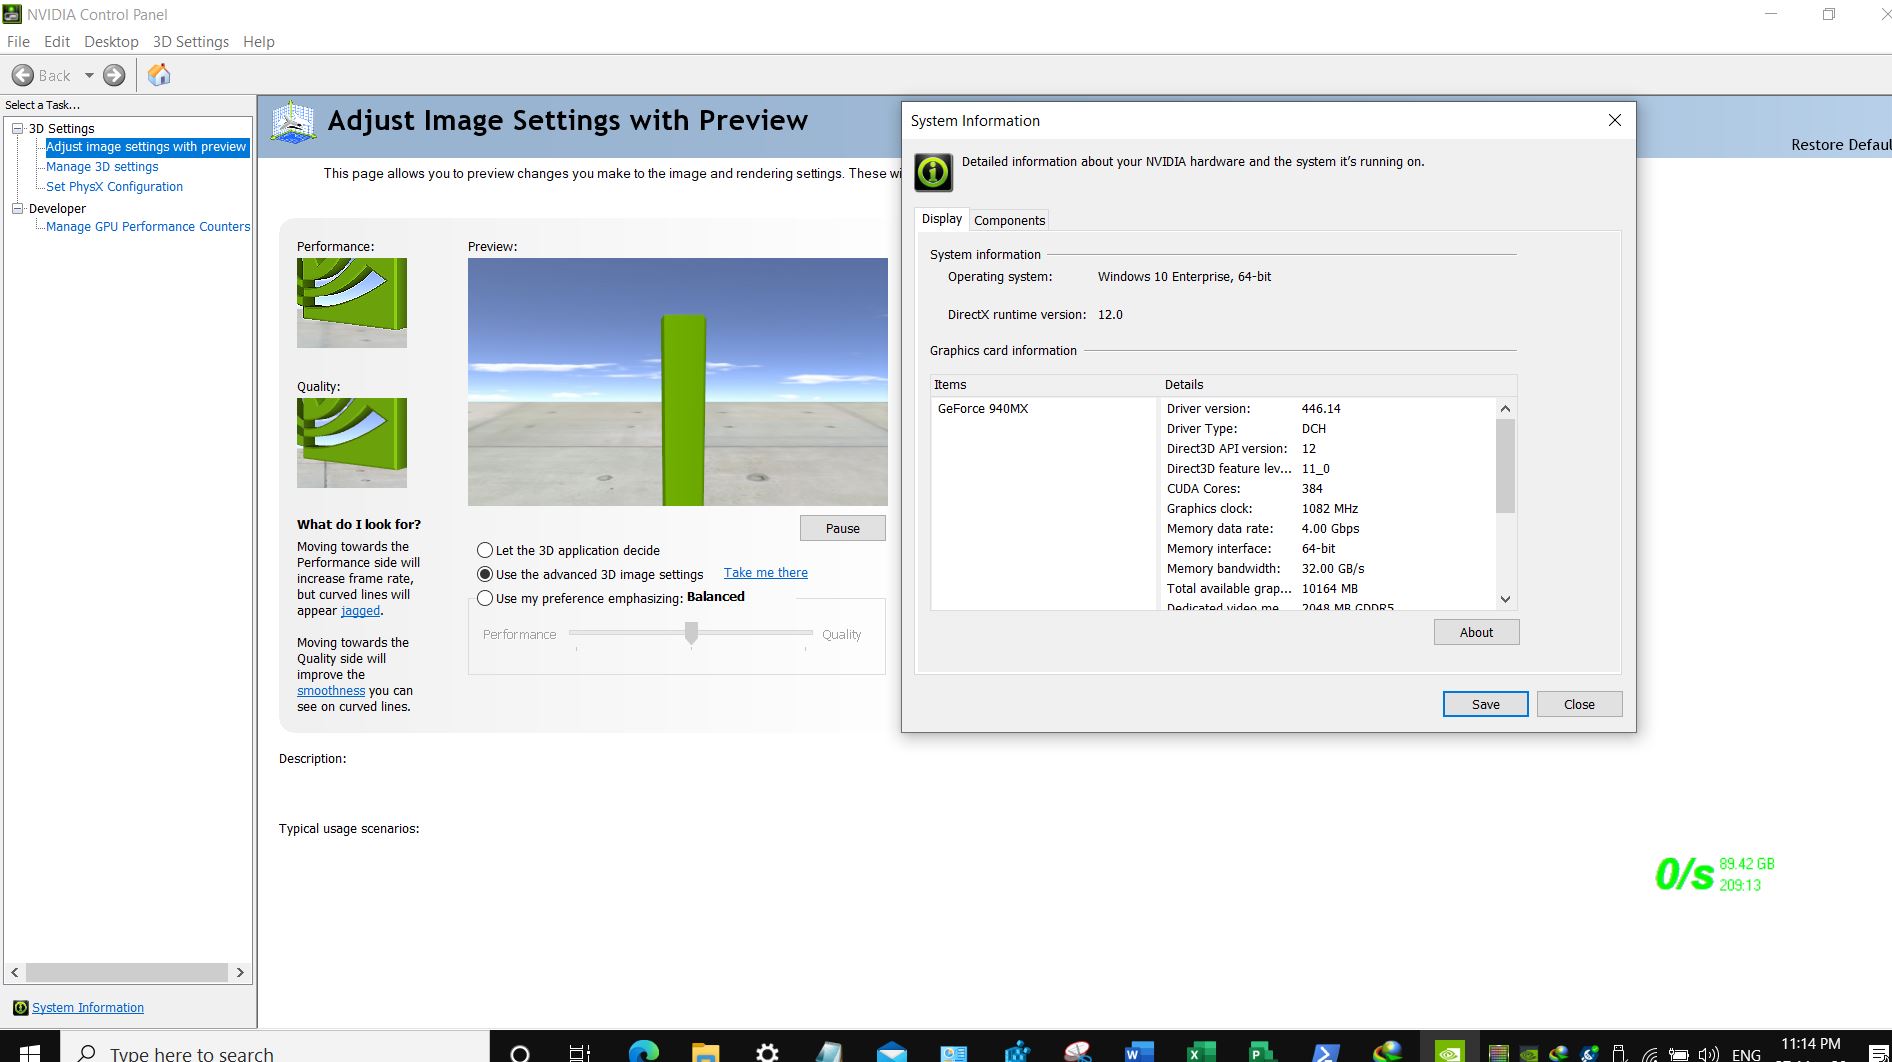The width and height of the screenshot is (1892, 1062).
Task: Select Let the 3D application decide
Action: (485, 550)
